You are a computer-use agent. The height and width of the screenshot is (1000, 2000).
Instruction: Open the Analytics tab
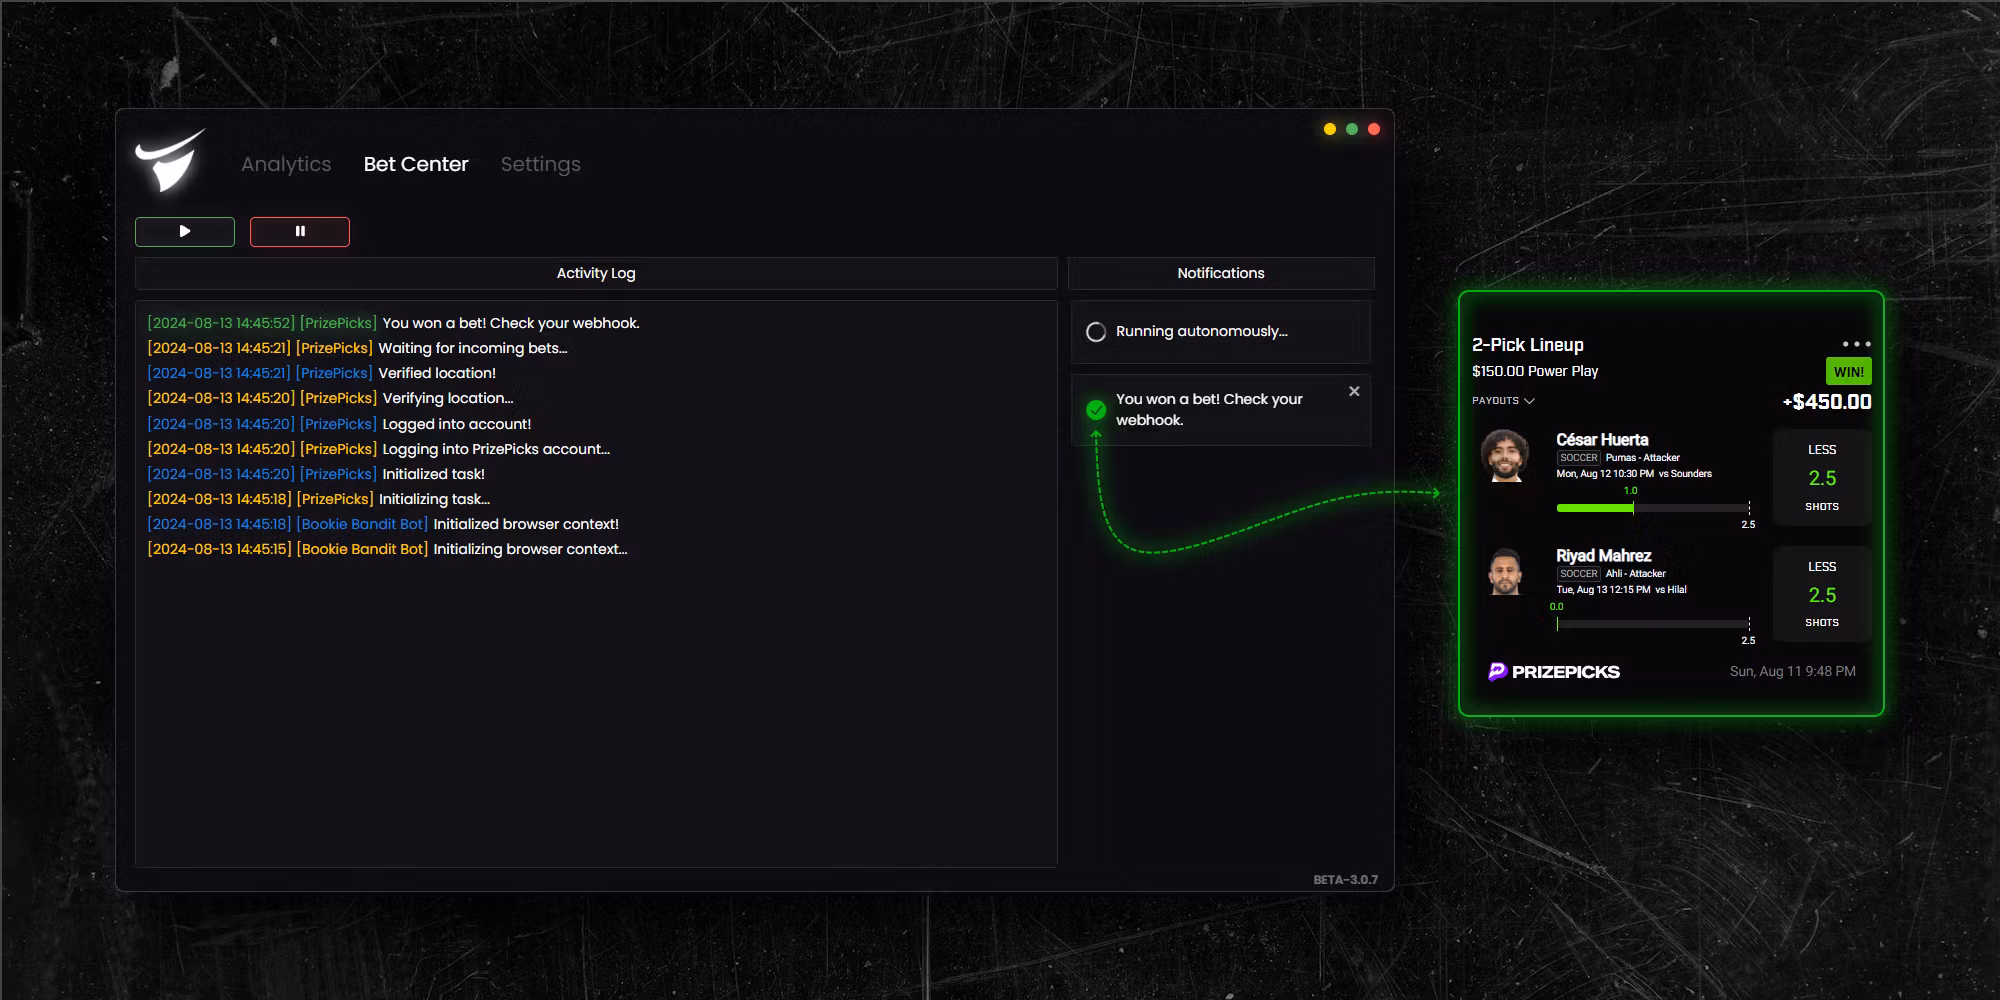[286, 164]
